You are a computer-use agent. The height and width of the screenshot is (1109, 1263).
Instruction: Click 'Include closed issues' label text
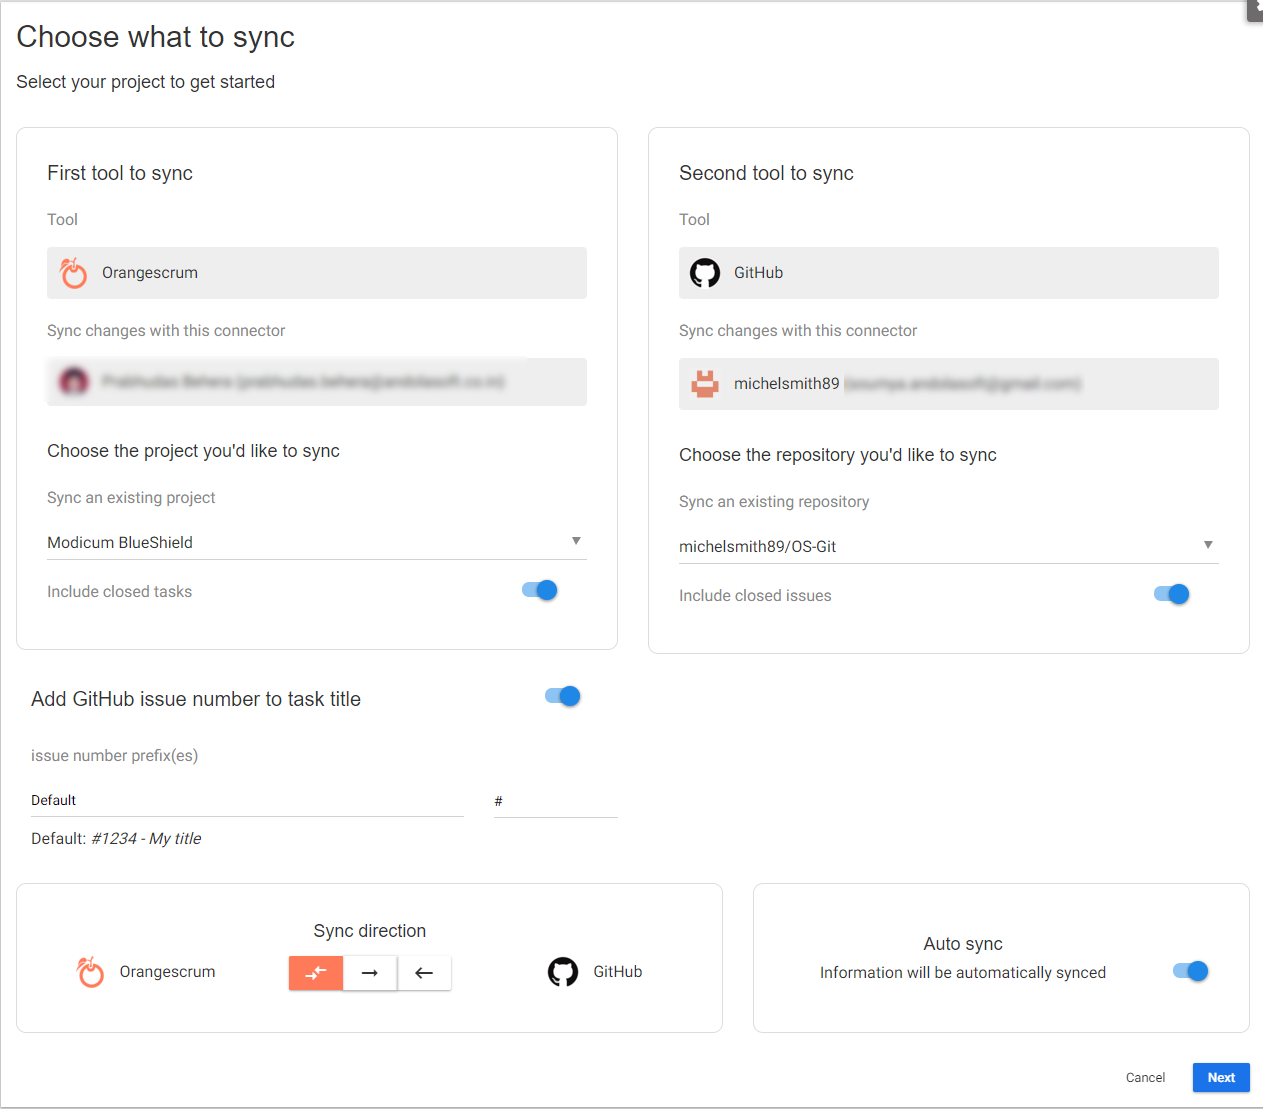pyautogui.click(x=755, y=596)
